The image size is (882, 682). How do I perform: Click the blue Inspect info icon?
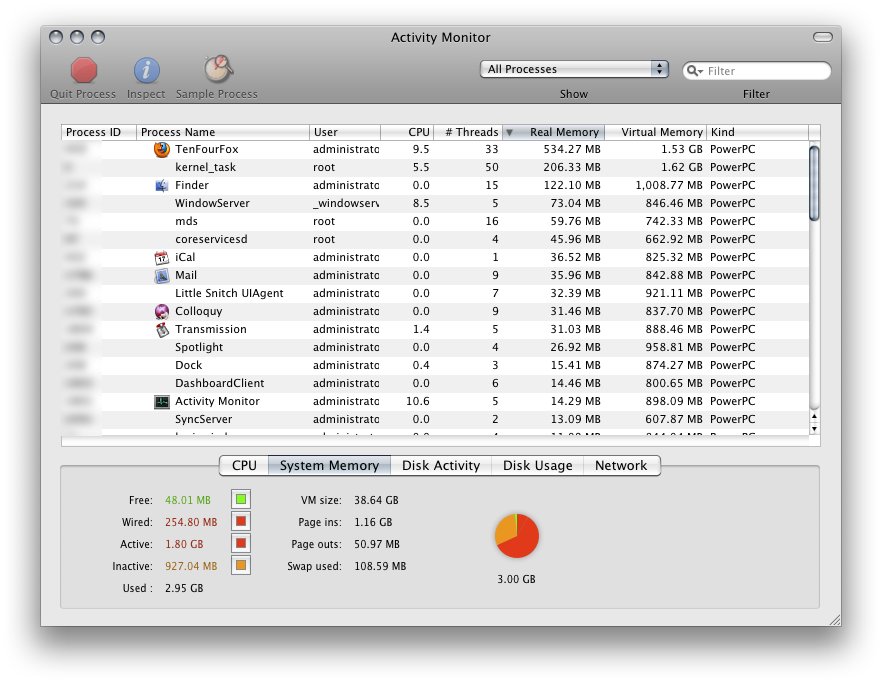coord(146,70)
